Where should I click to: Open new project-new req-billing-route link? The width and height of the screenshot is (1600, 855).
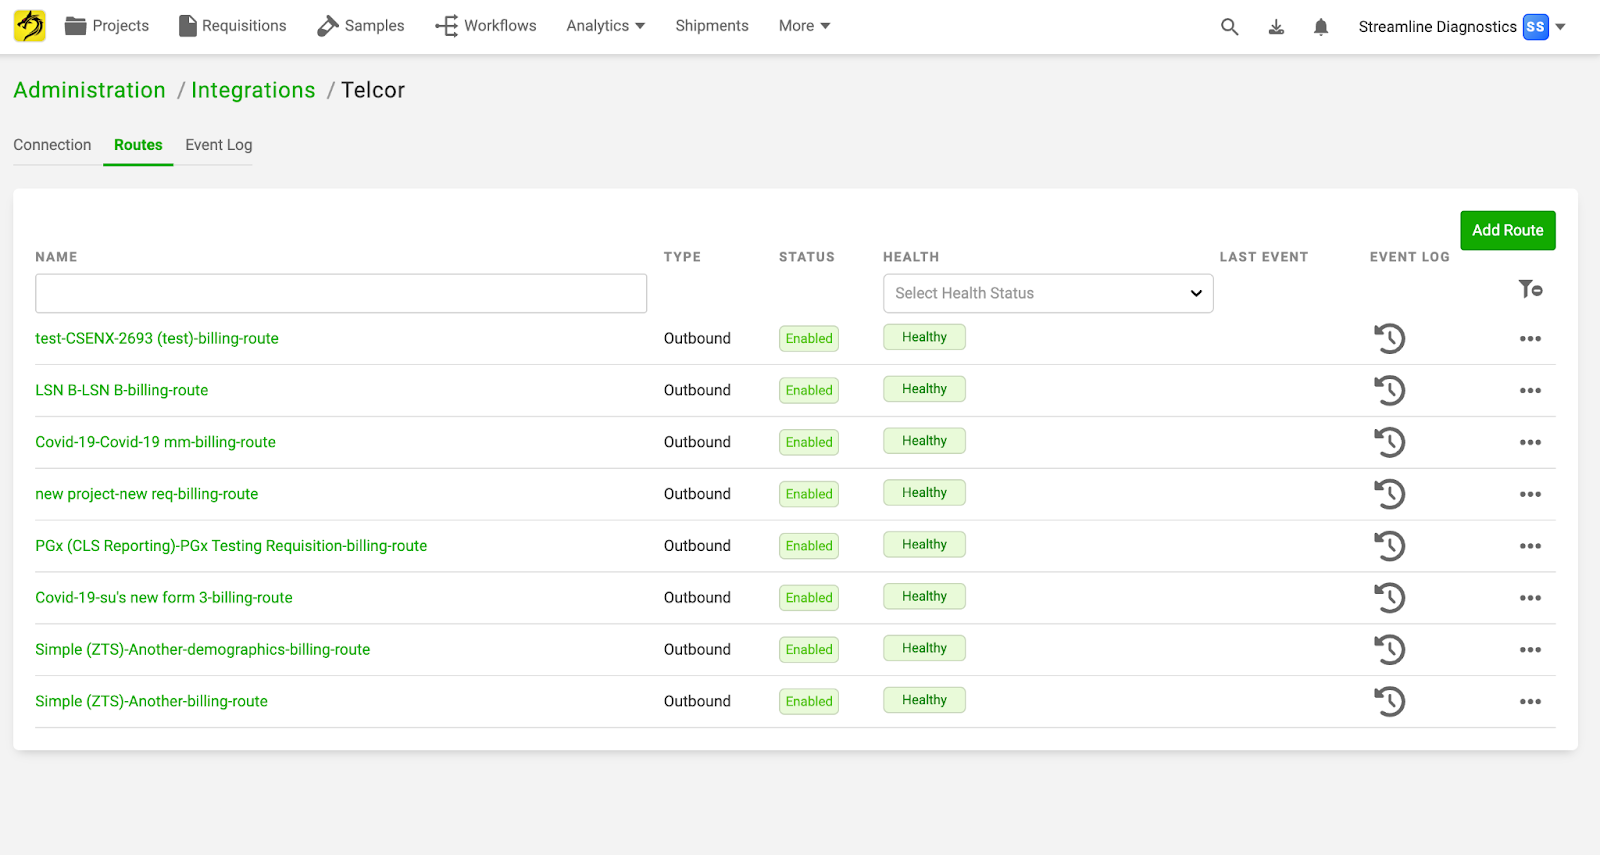(147, 495)
